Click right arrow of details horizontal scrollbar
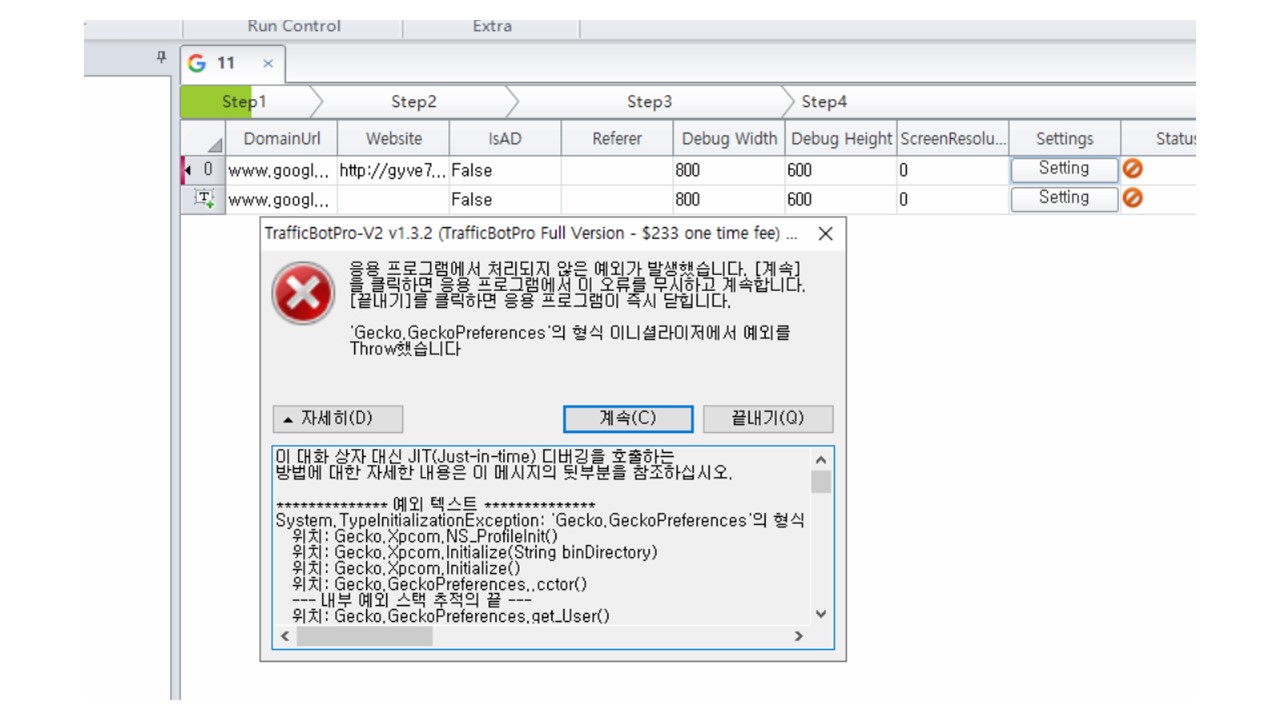This screenshot has height=720, width=1280. [x=798, y=636]
